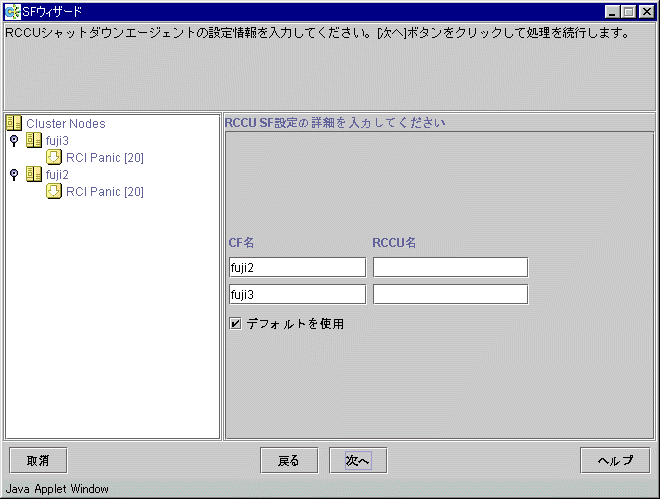The image size is (660, 499).
Task: Click the Java Applet Window status text
Action: [57, 488]
